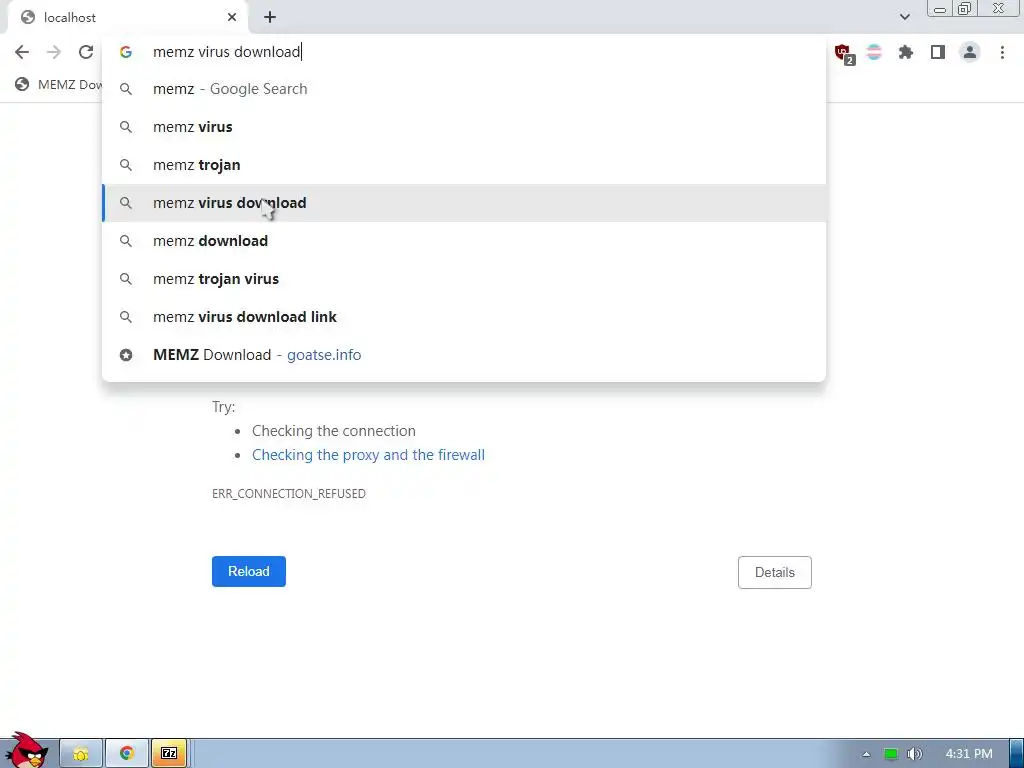Open the MEMZ Download goatse.info bookmark suggestion
The height and width of the screenshot is (768, 1024).
[464, 355]
